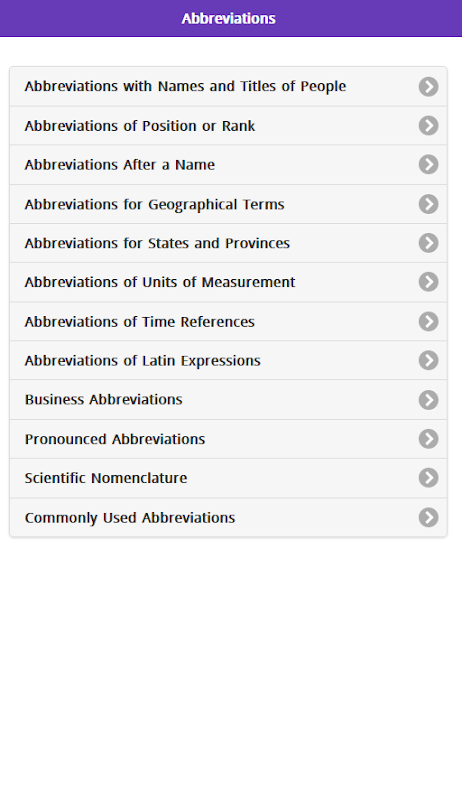The height and width of the screenshot is (800, 462).
Task: Tap arrow icon next to Time References
Action: [428, 321]
